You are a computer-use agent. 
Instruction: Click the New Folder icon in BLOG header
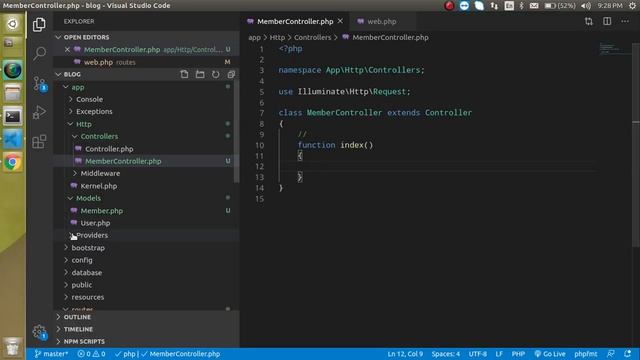pos(200,74)
